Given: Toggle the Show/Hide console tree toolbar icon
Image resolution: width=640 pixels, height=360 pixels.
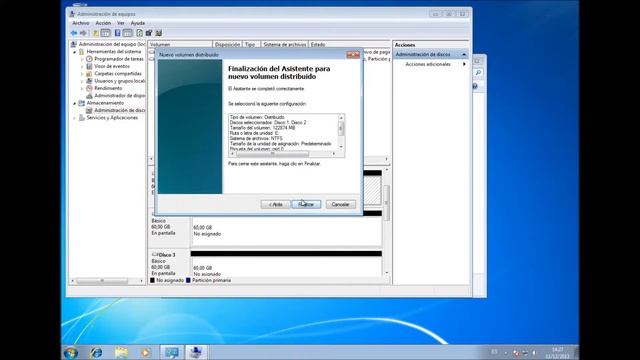Looking at the screenshot, I should (x=106, y=33).
